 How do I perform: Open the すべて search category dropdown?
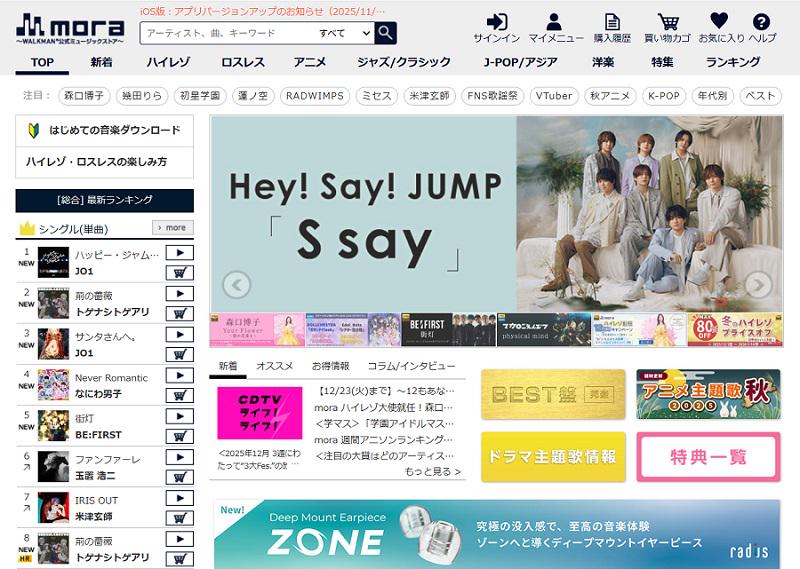click(x=343, y=33)
